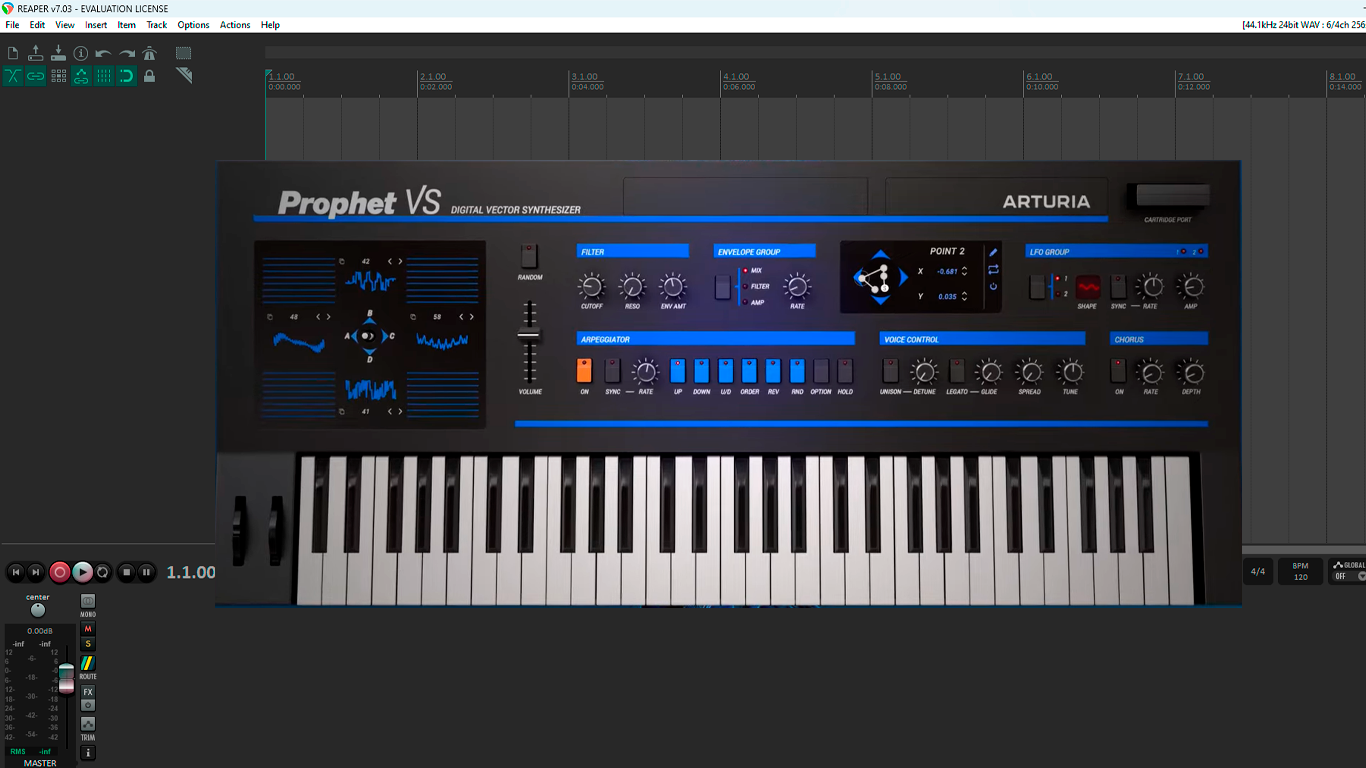Open the Track menu

click(157, 25)
